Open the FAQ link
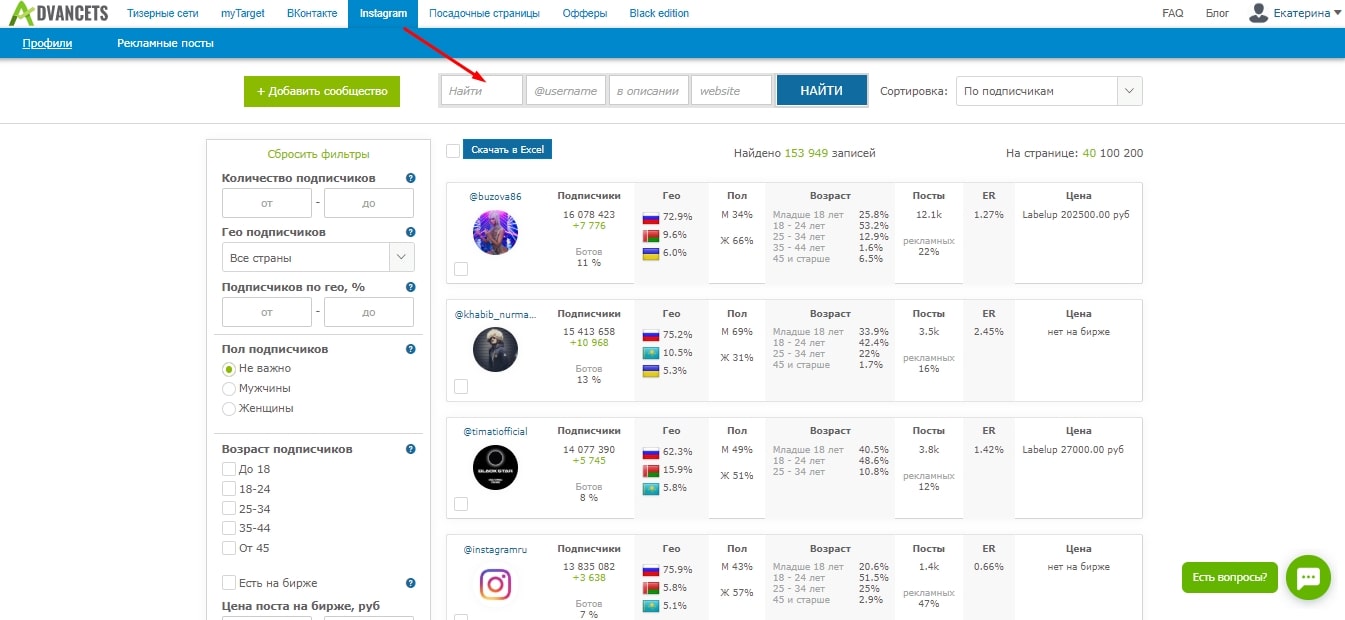Viewport: 1345px width, 620px height. [1173, 13]
